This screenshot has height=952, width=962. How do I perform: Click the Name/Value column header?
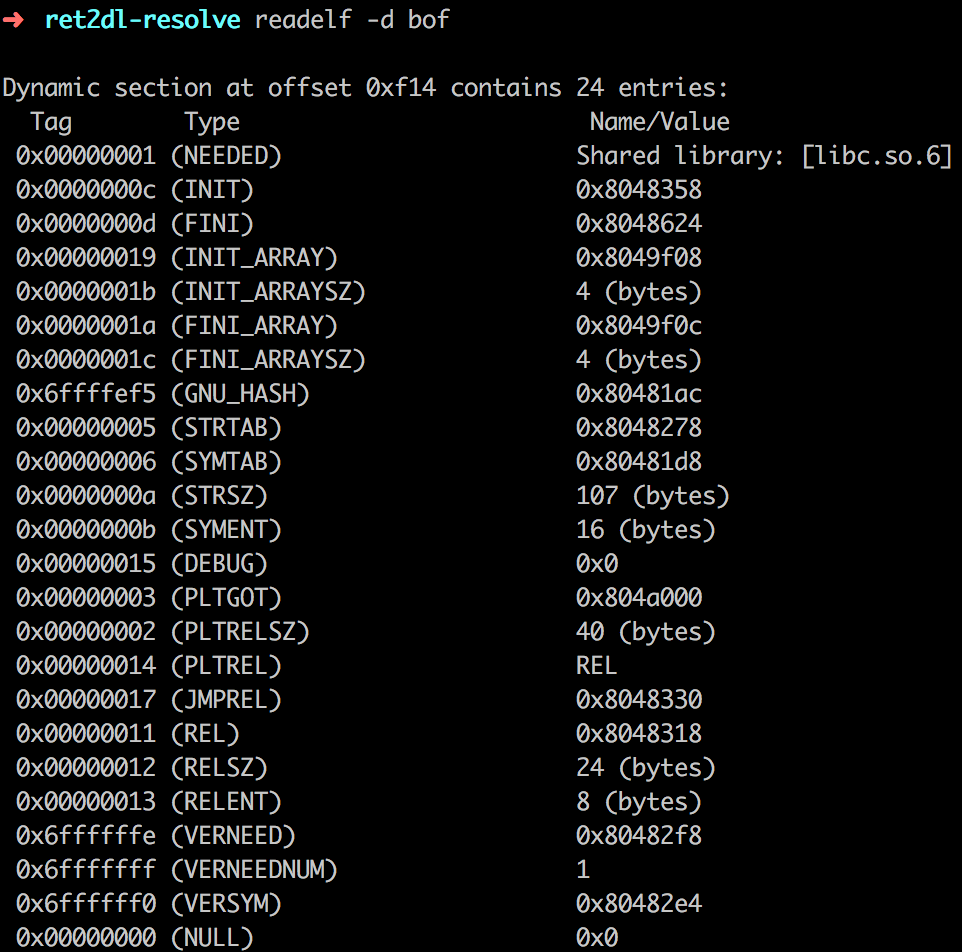tap(659, 122)
